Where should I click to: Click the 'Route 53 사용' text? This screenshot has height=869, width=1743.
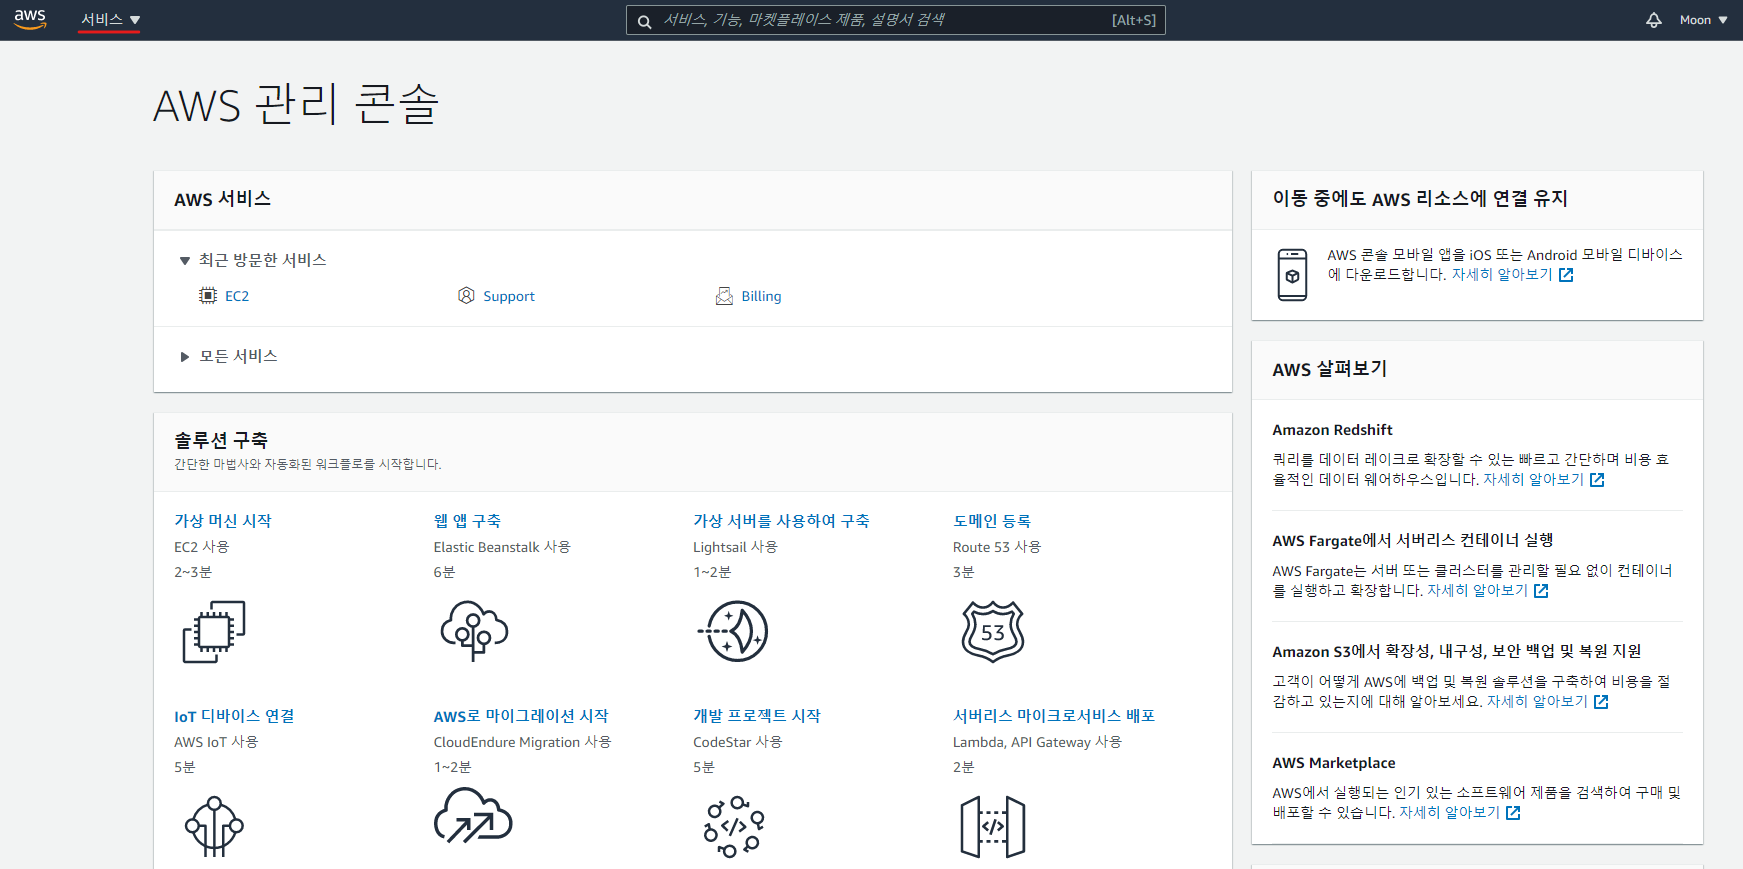(997, 547)
